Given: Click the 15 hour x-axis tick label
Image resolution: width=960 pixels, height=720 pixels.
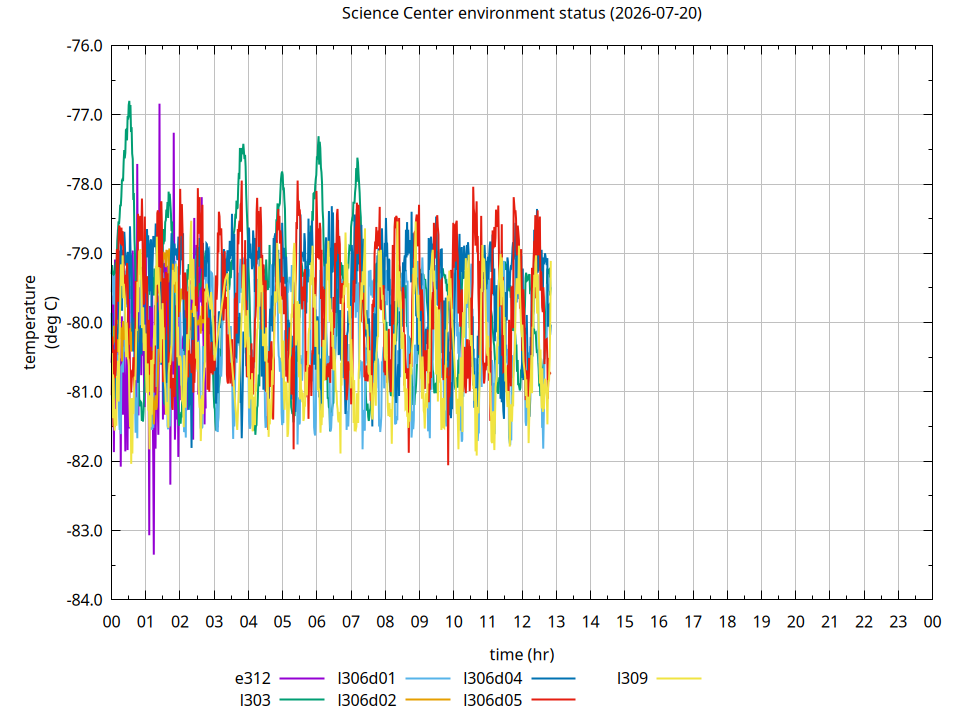Looking at the screenshot, I should pos(624,622).
